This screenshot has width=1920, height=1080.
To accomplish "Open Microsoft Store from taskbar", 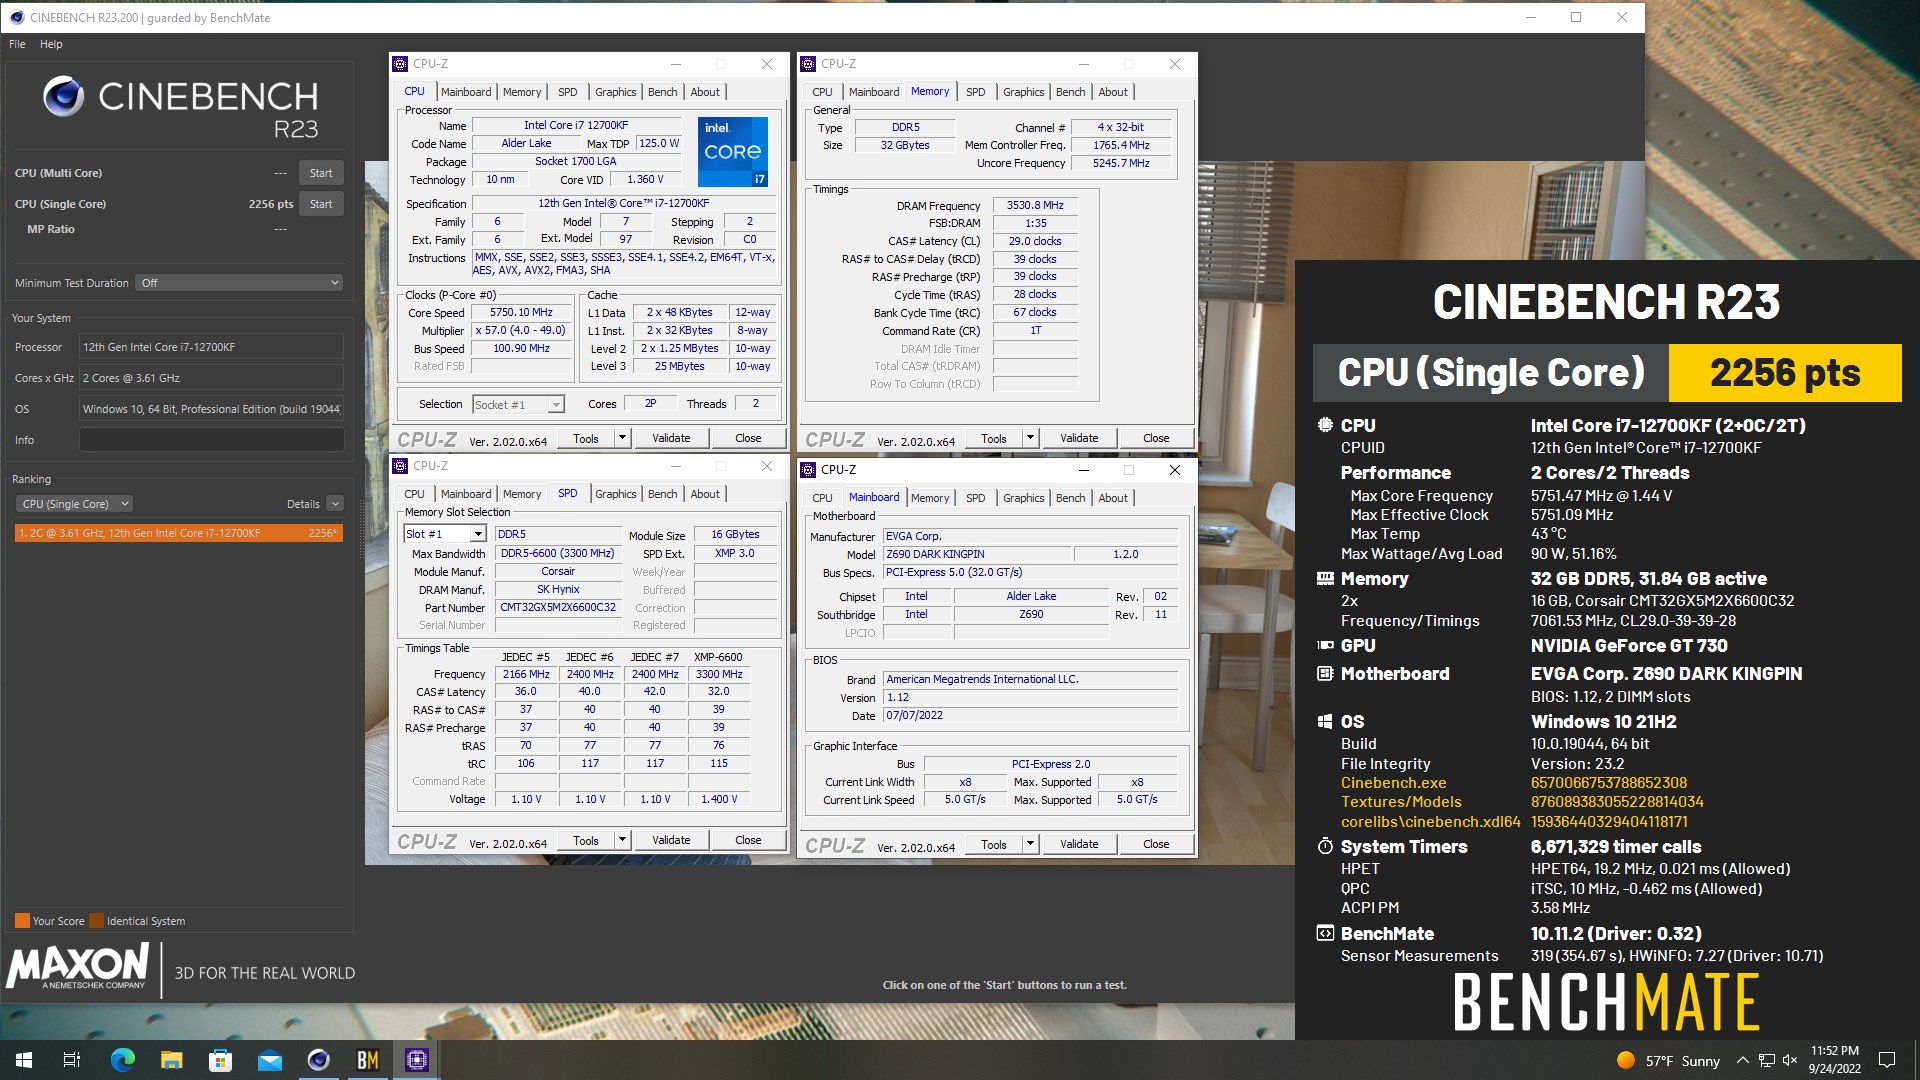I will 220,1060.
